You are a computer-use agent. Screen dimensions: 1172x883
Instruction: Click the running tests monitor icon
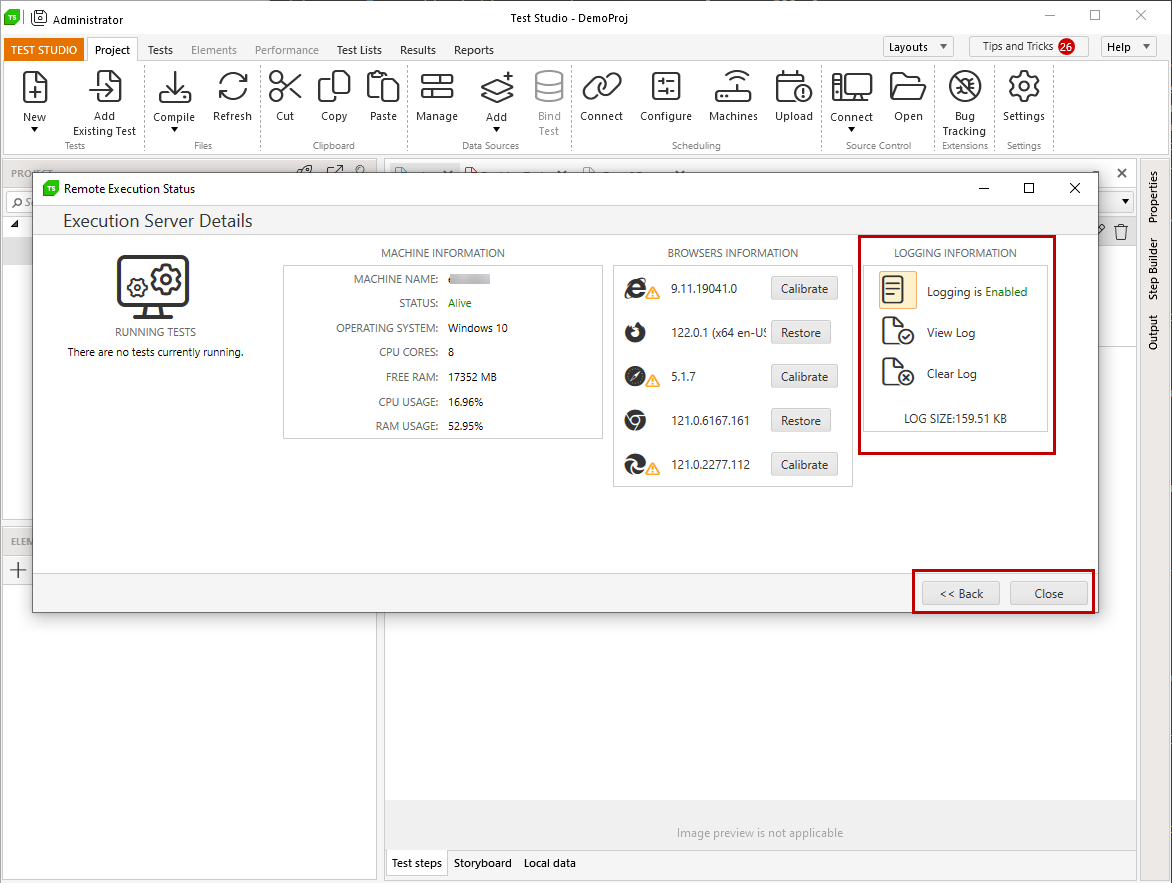[x=153, y=287]
